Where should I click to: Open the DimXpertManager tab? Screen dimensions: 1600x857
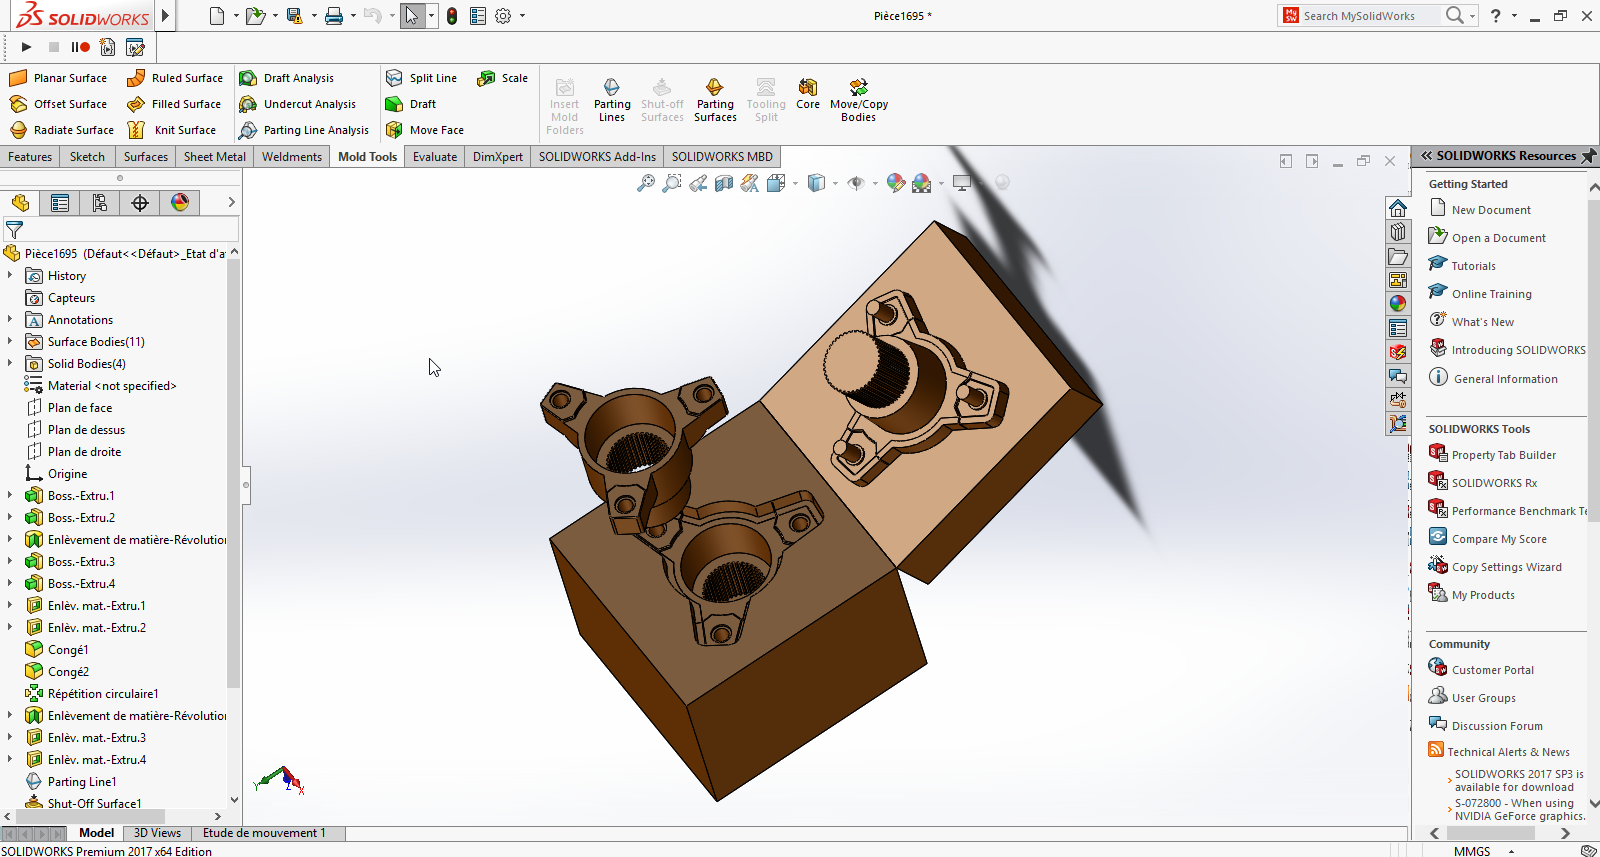coord(140,203)
